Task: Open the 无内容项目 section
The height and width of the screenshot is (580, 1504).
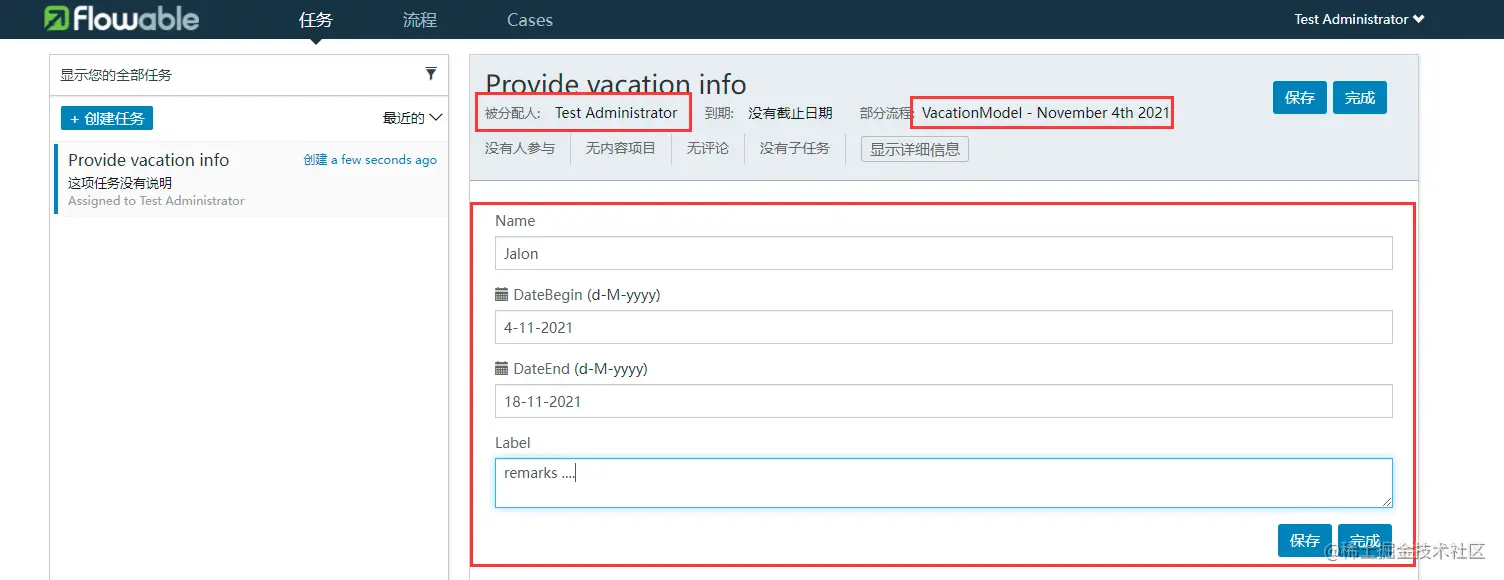Action: [621, 148]
